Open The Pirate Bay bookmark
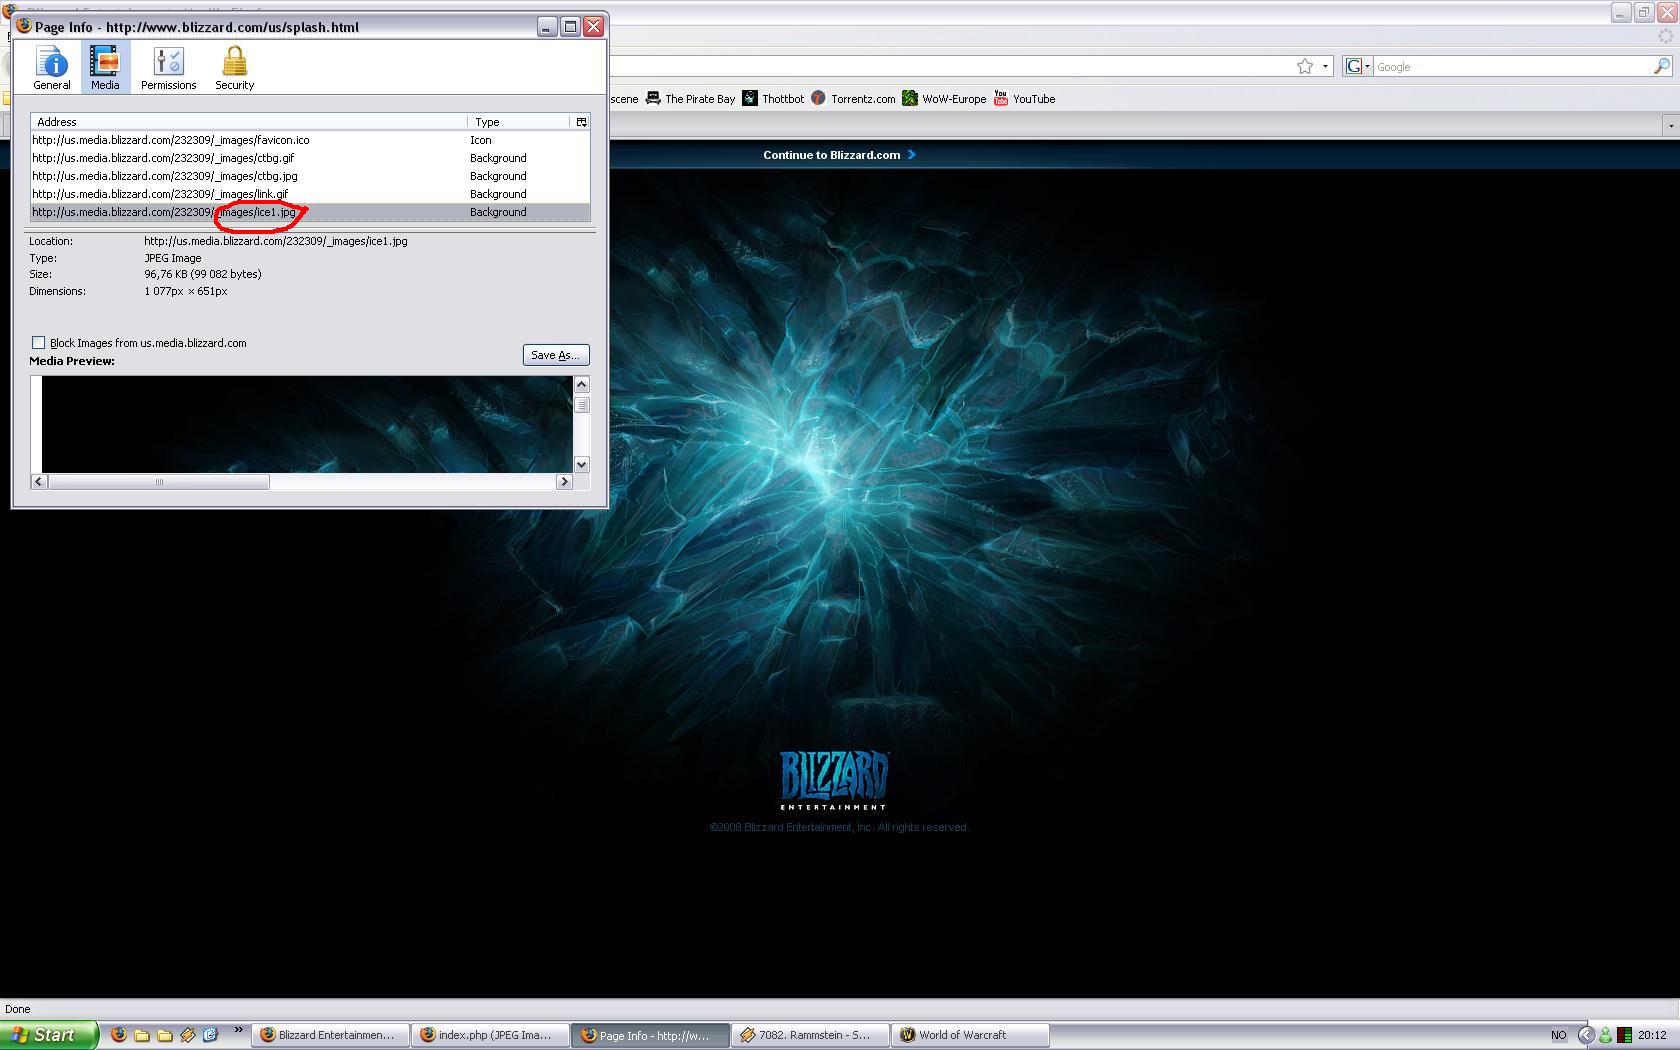 tap(690, 99)
